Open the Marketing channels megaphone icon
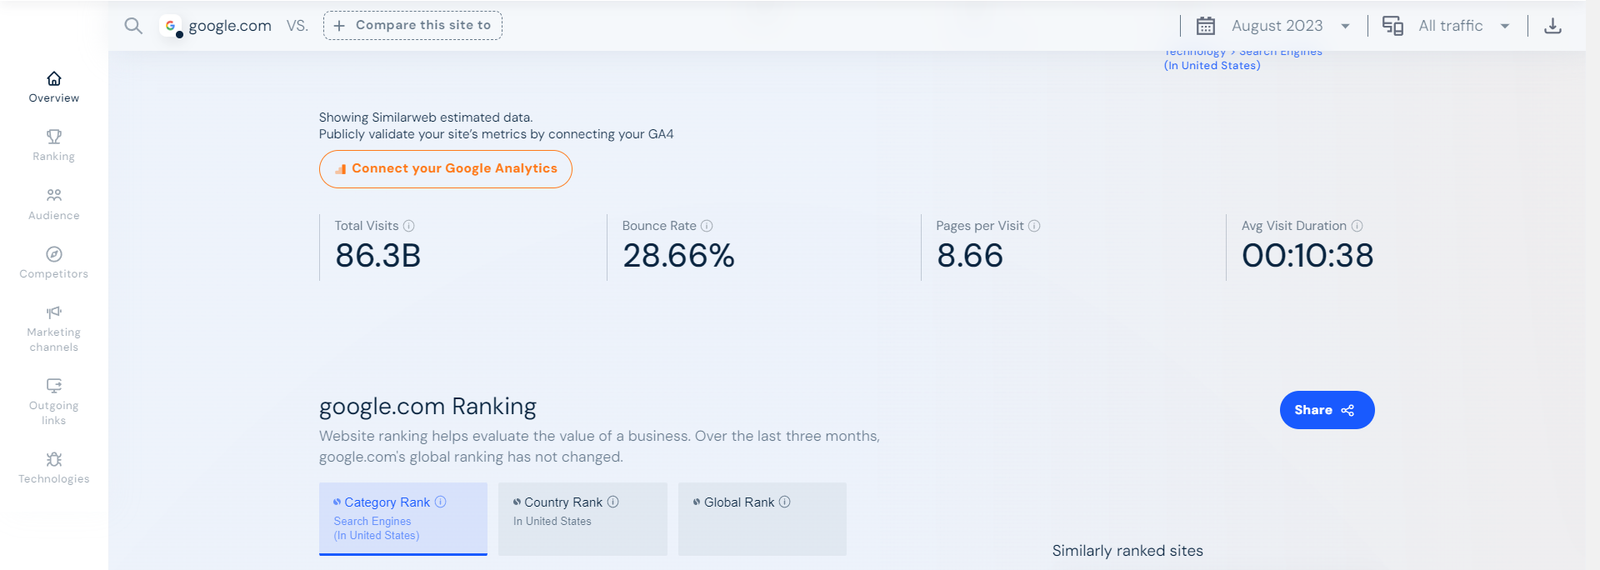 tap(54, 312)
